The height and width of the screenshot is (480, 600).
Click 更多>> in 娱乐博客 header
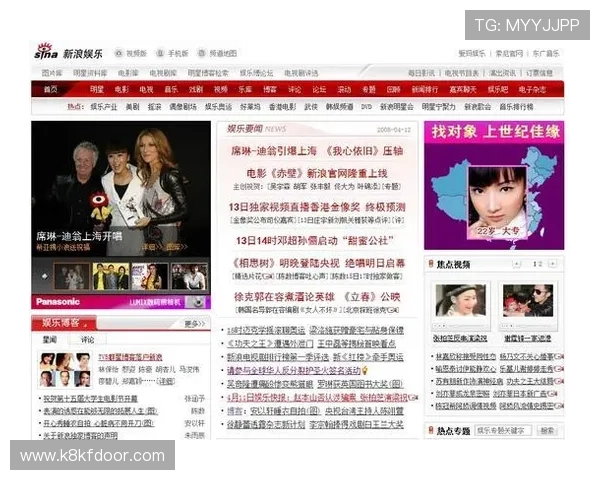click(x=195, y=324)
